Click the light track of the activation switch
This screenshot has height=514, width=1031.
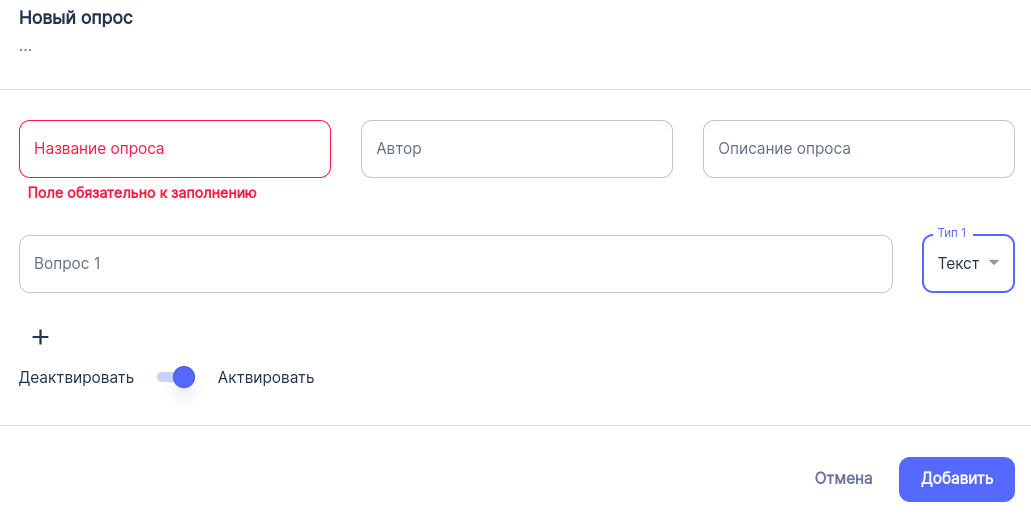point(162,377)
